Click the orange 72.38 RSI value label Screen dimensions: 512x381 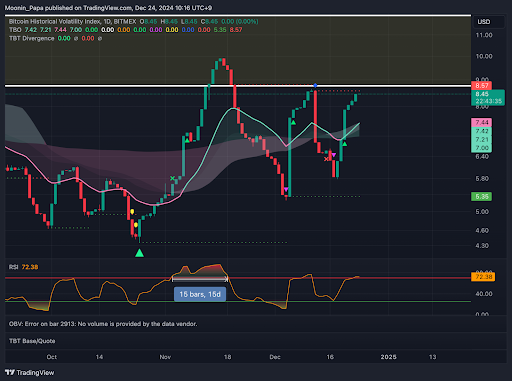pos(483,277)
